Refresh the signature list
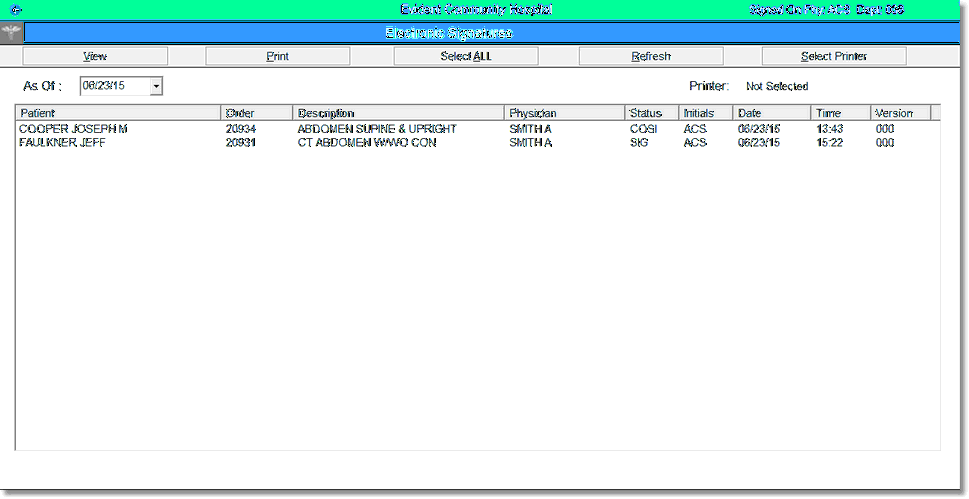Screen dimensions: 969x499 (x=651, y=56)
